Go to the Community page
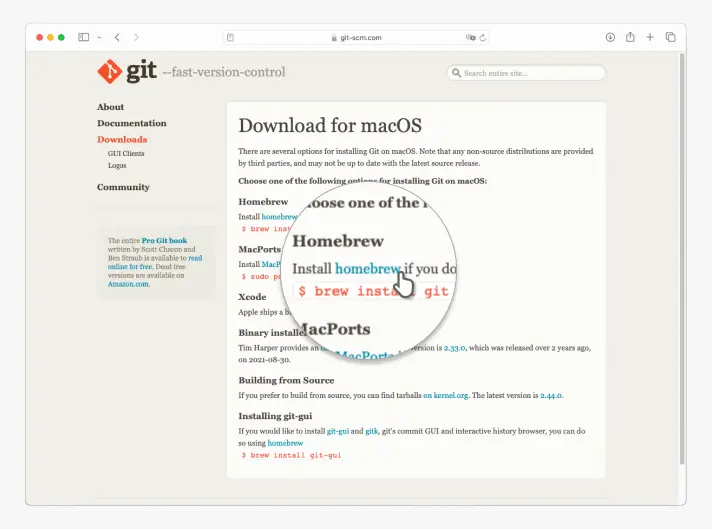The width and height of the screenshot is (712, 529). pos(123,187)
